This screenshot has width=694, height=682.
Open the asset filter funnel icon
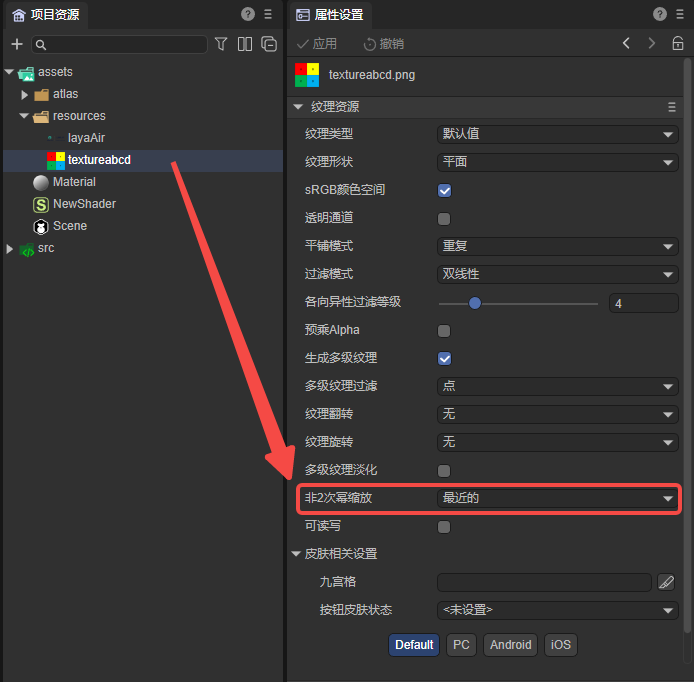point(221,44)
